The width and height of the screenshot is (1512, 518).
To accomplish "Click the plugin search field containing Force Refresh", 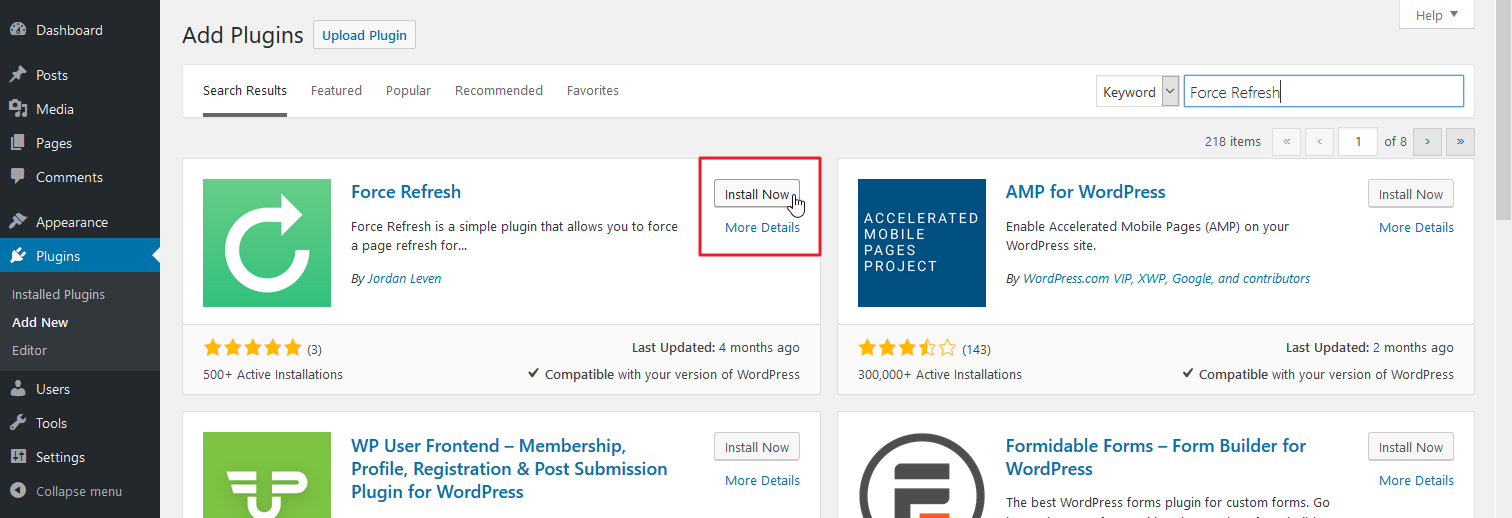I will (x=1324, y=92).
